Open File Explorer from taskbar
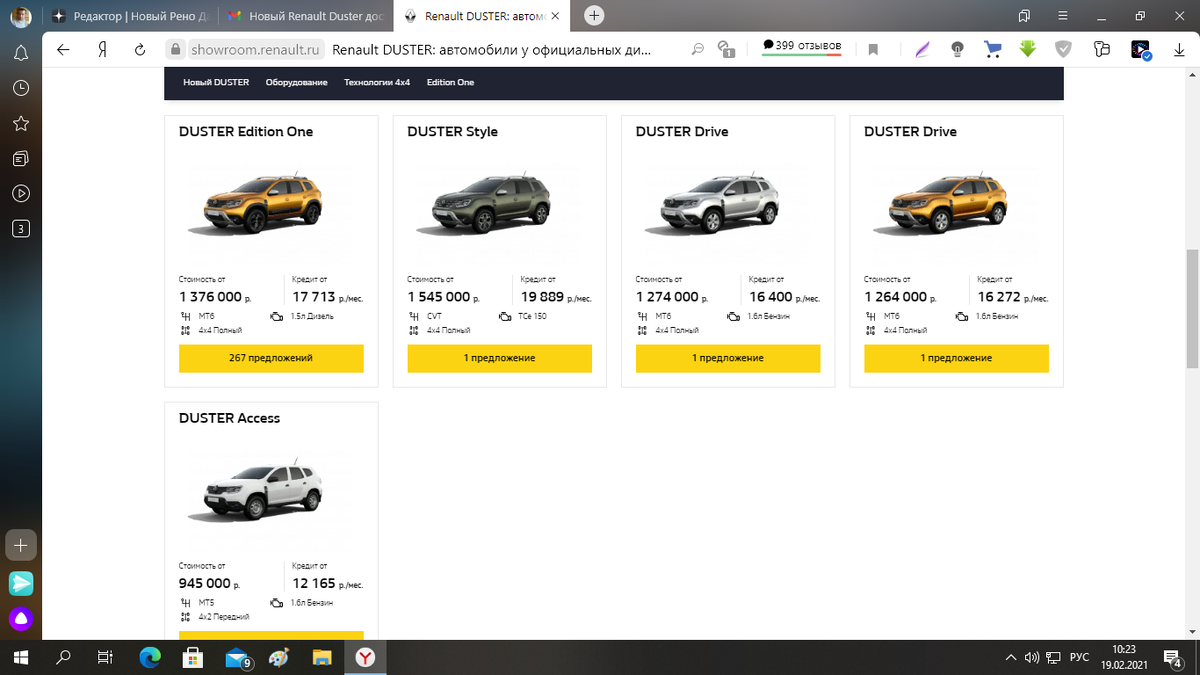Image resolution: width=1200 pixels, height=675 pixels. (x=322, y=657)
